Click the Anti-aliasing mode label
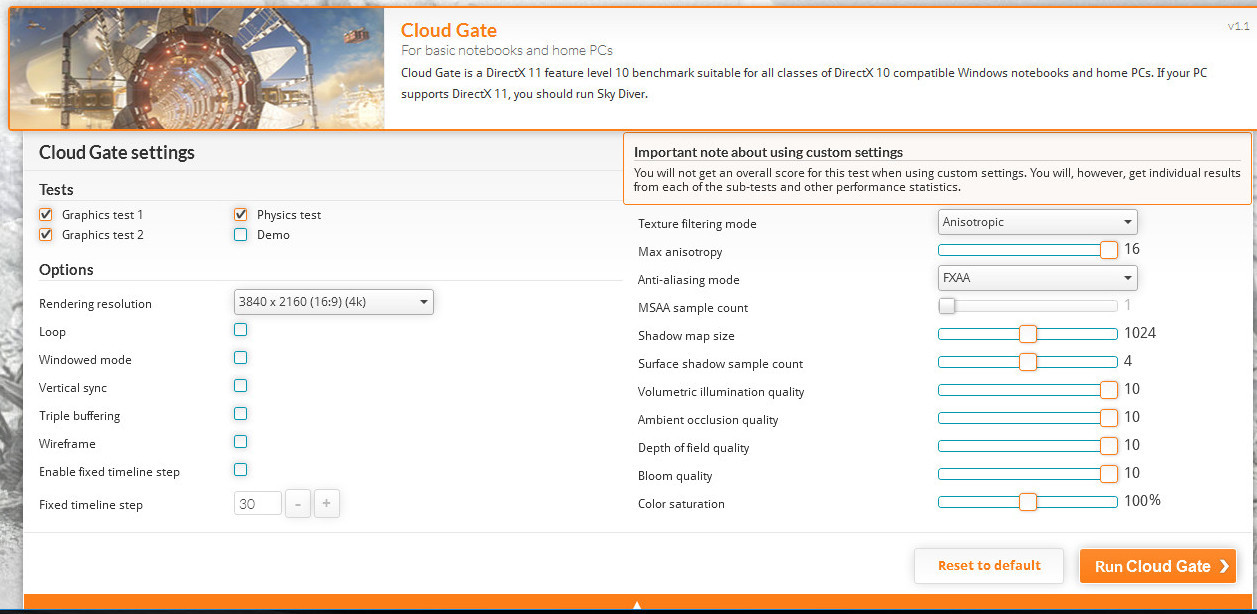The image size is (1257, 614). pos(689,280)
